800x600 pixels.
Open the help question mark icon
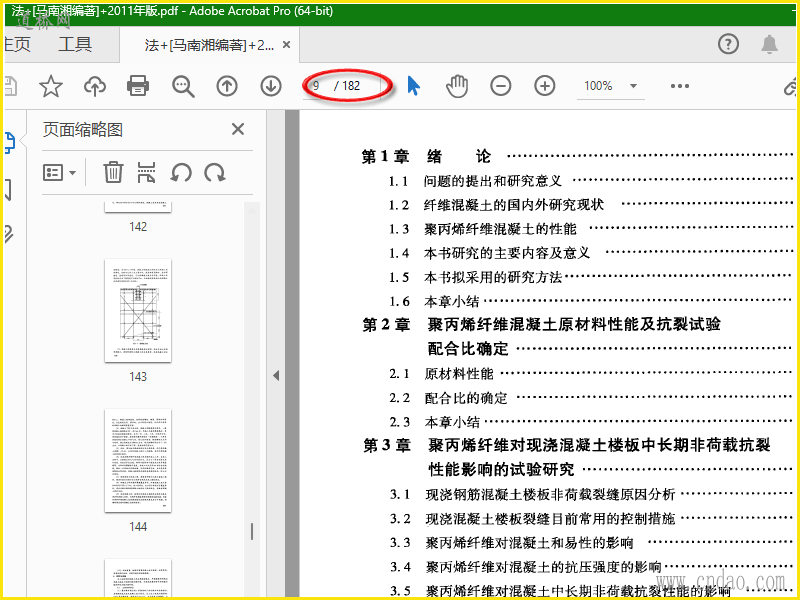(728, 44)
